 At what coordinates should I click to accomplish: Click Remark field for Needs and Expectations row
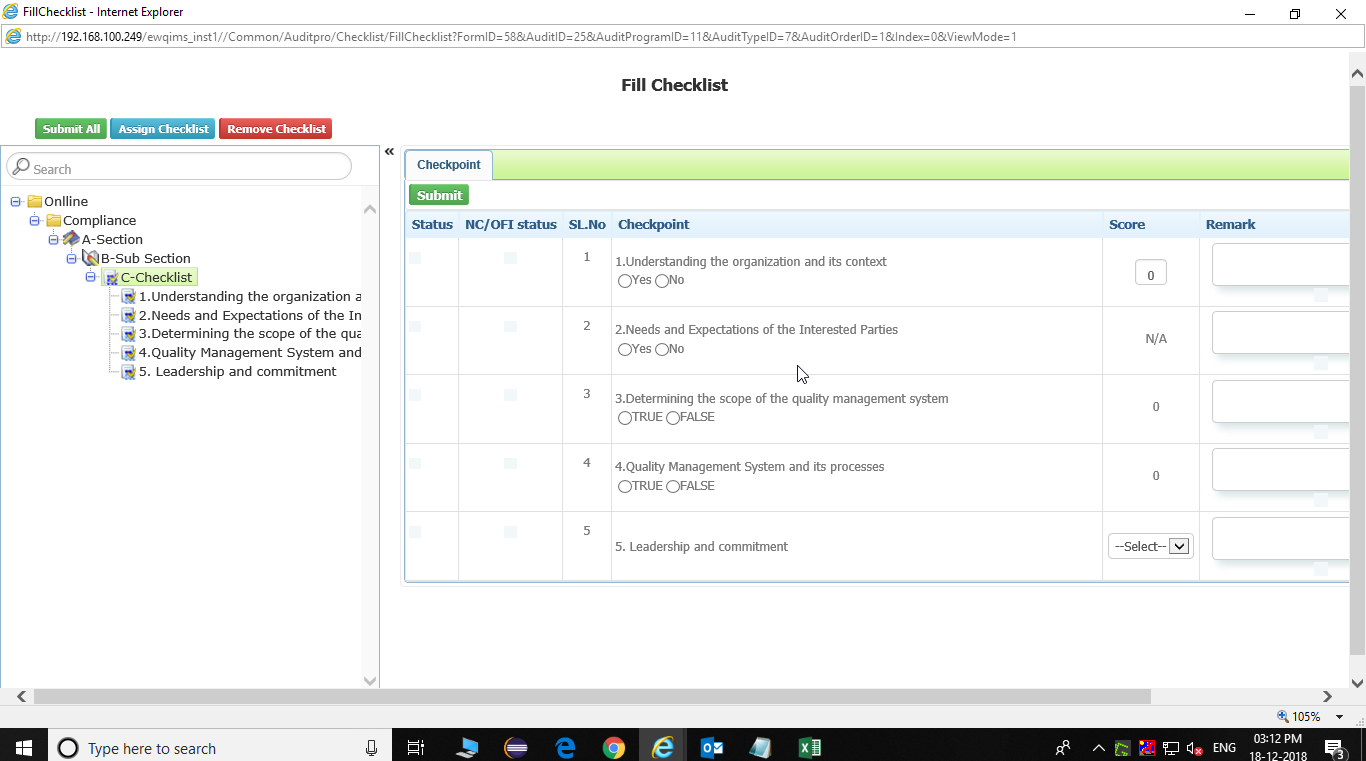coord(1281,333)
